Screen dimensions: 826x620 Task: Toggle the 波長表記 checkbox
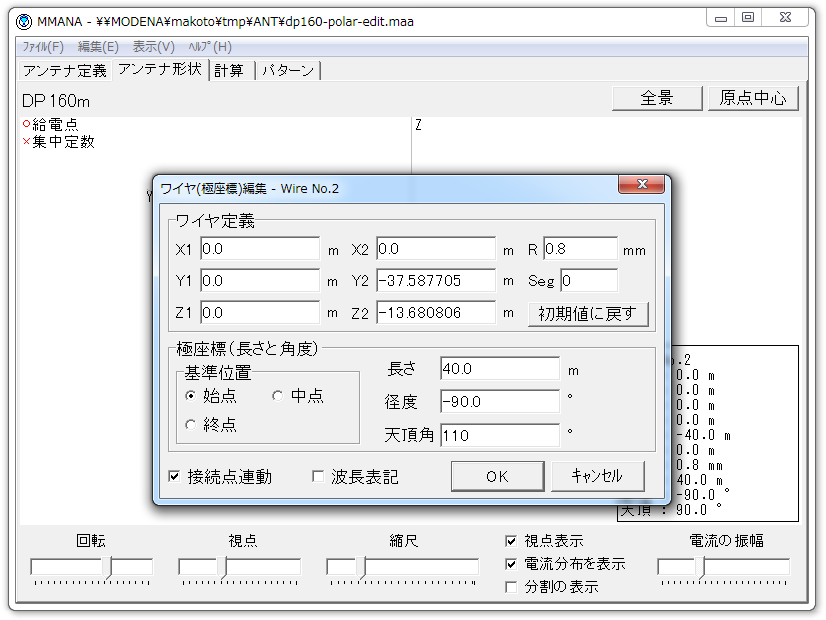coord(319,477)
